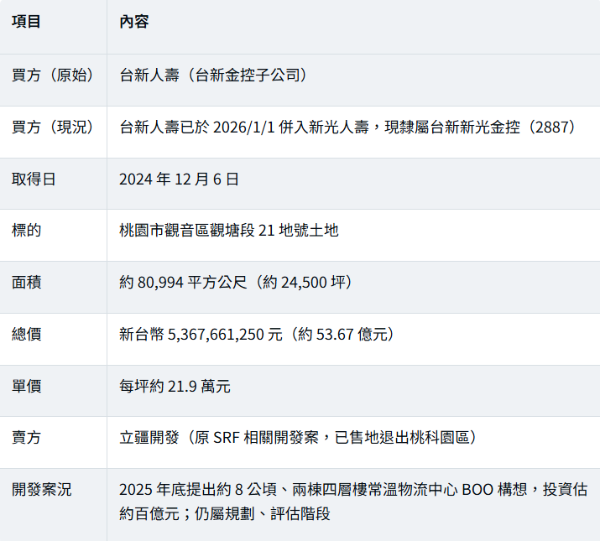
Task: Click the 內容 column header
Action: [134, 21]
